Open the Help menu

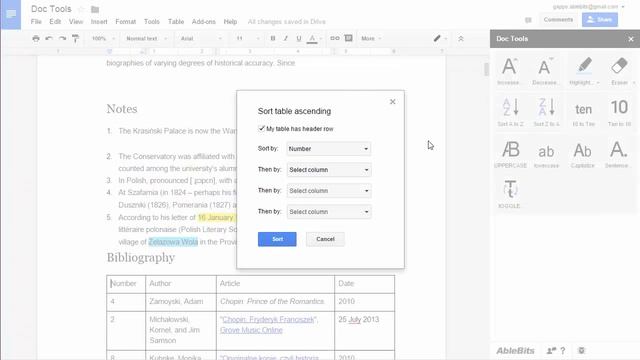[230, 22]
